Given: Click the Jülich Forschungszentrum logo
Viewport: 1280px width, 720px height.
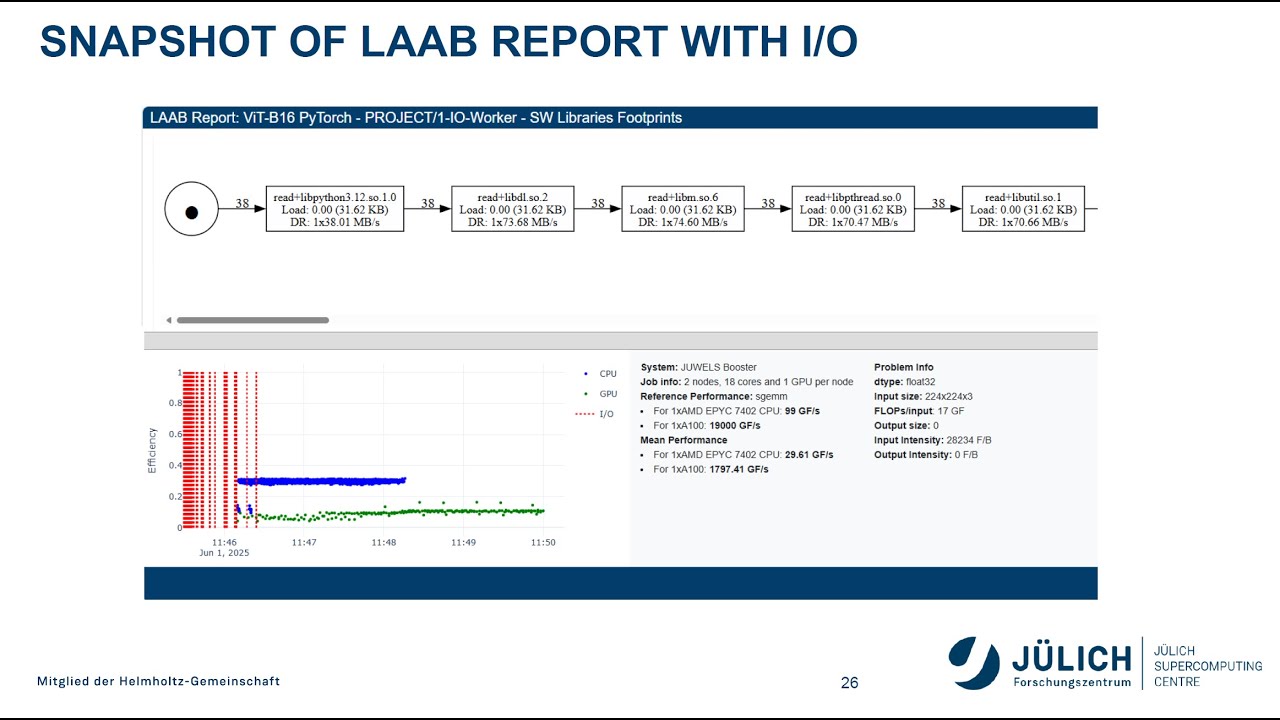Looking at the screenshot, I should pos(1040,663).
